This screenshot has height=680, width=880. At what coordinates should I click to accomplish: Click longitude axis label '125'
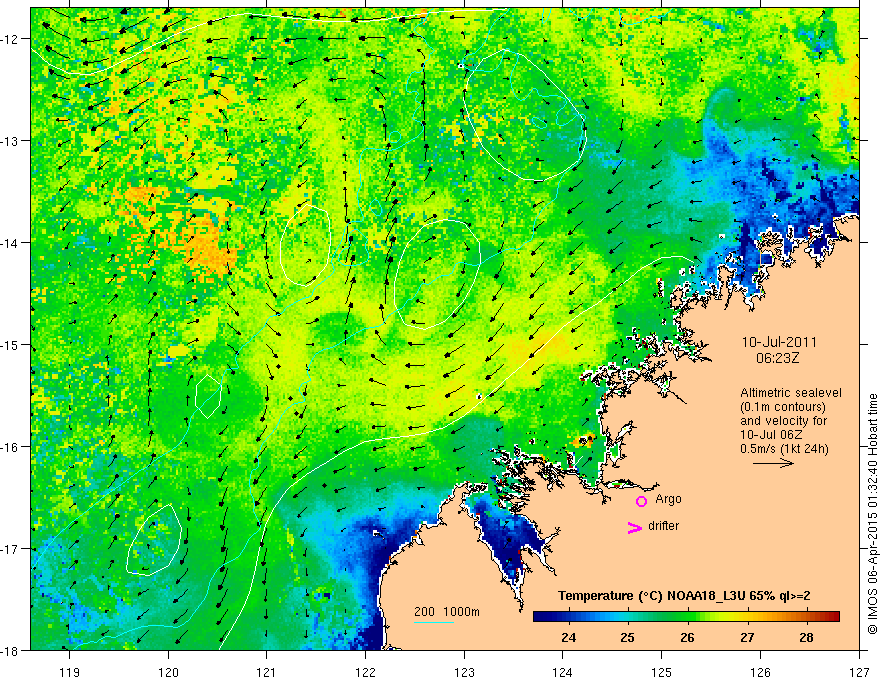(x=662, y=672)
